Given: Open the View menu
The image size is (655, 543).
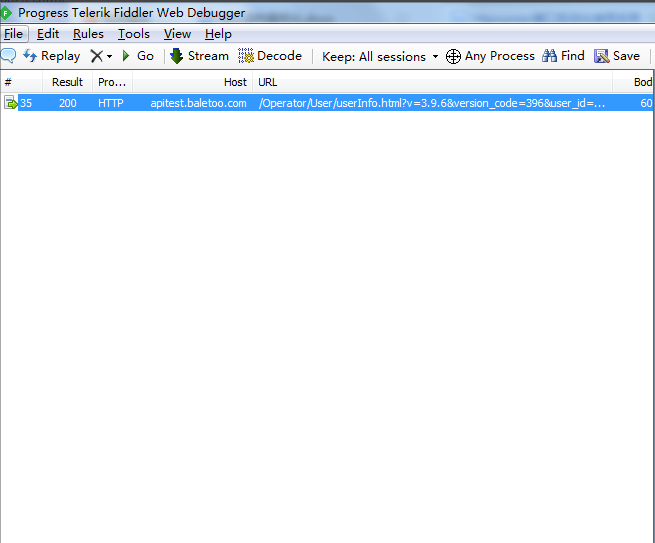Looking at the screenshot, I should [177, 34].
